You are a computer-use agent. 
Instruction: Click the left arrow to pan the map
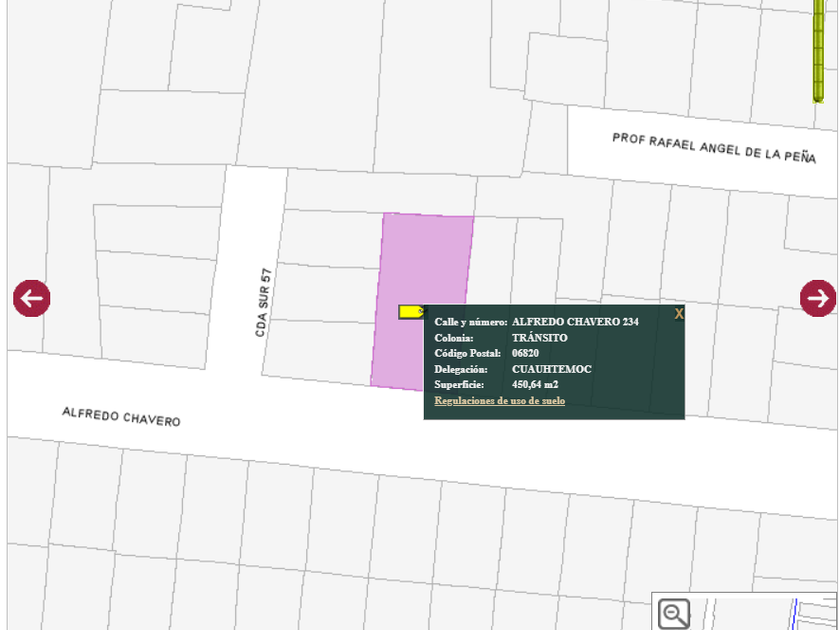pos(31,298)
